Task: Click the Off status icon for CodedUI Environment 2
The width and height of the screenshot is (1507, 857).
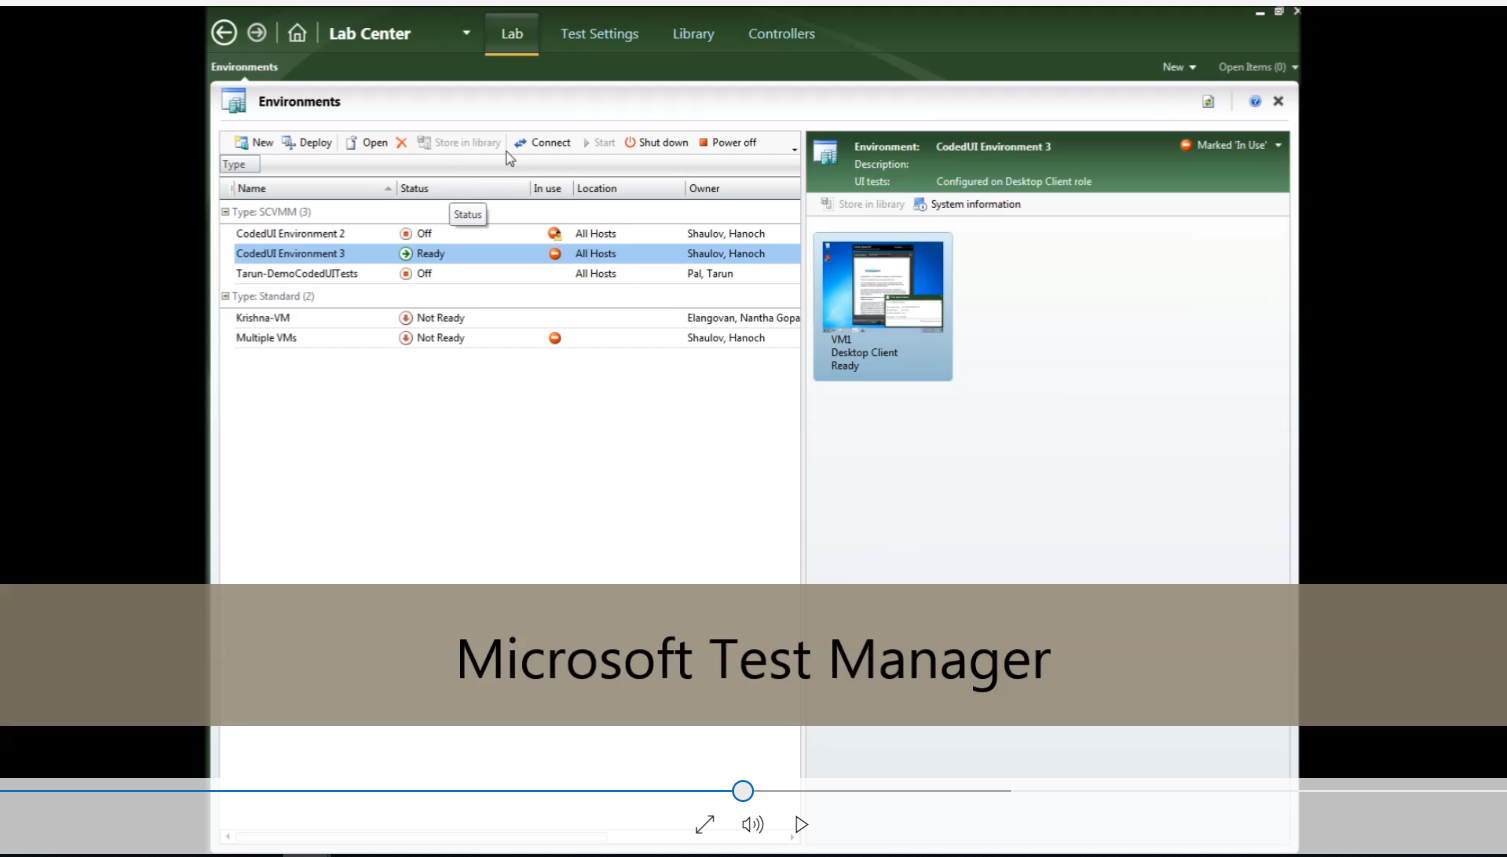Action: (x=406, y=234)
